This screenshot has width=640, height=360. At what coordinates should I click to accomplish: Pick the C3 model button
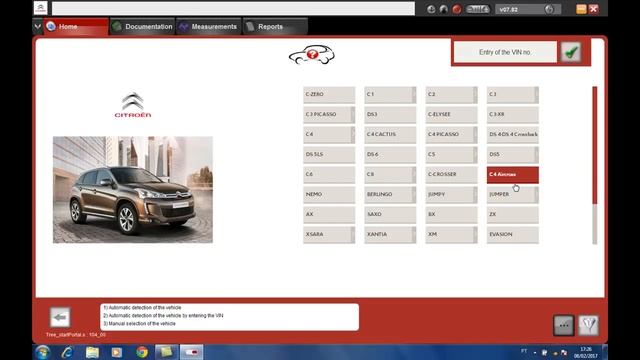(x=513, y=94)
